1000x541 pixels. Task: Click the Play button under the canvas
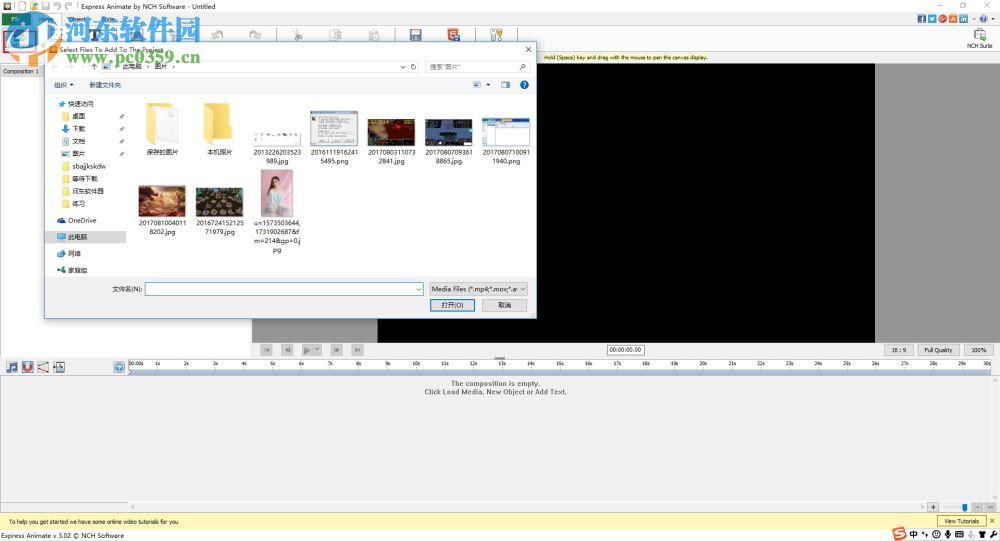click(307, 350)
